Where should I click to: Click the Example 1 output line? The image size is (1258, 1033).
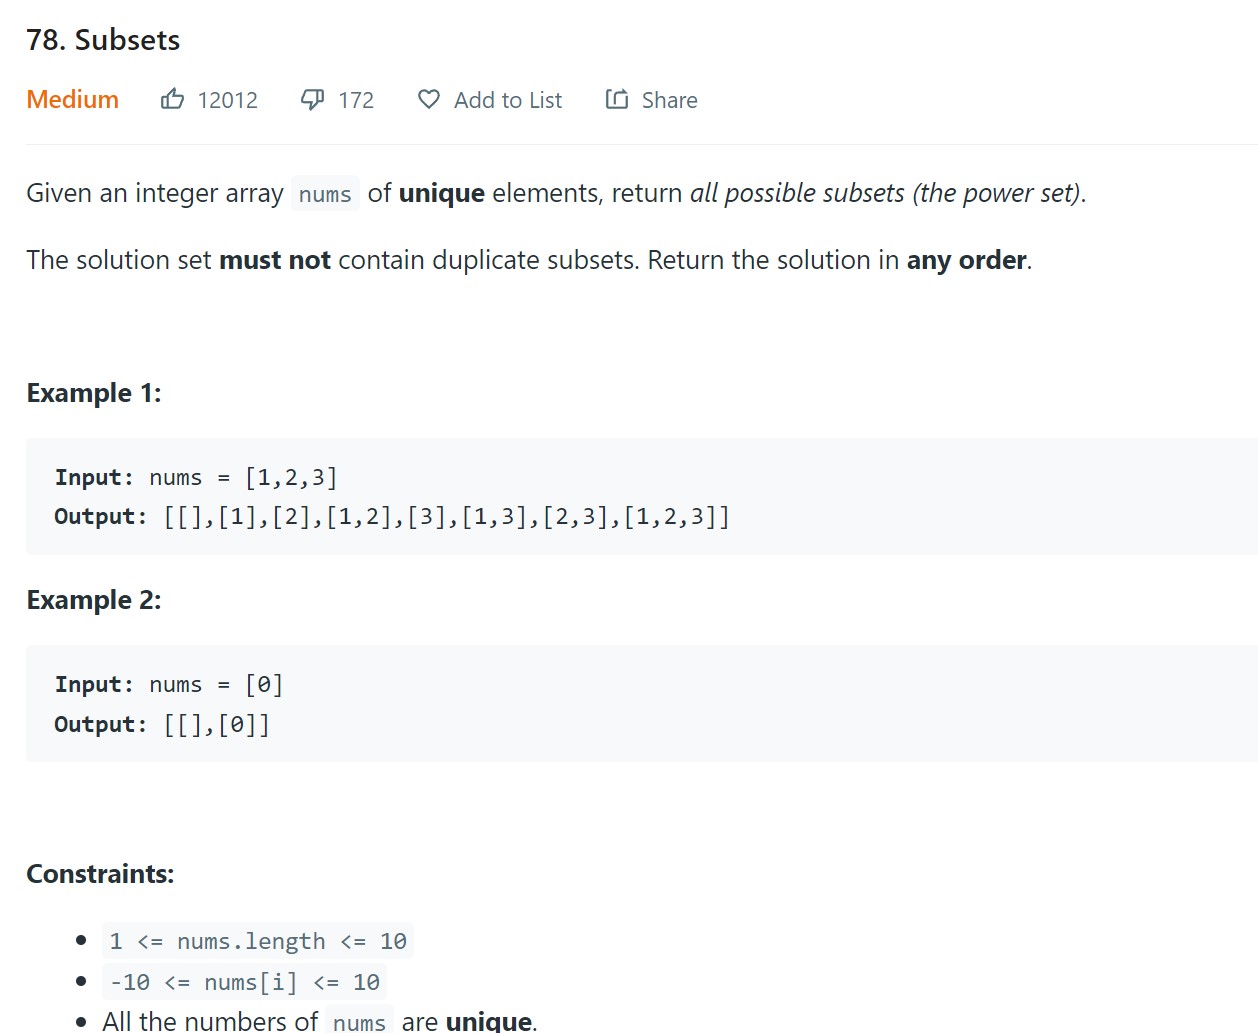point(392,517)
